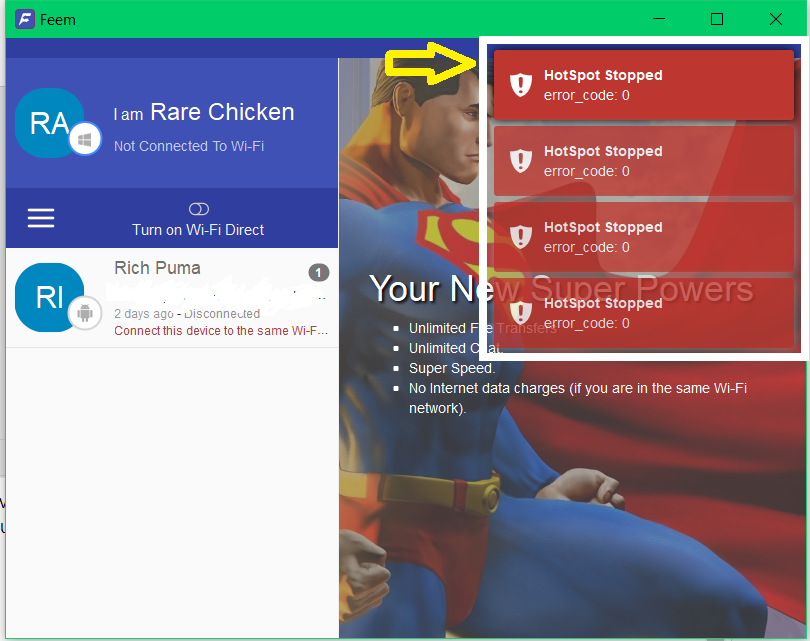Screen dimensions: 810x641
Task: Click the RI avatar of Rich Puma
Action: tap(50, 297)
